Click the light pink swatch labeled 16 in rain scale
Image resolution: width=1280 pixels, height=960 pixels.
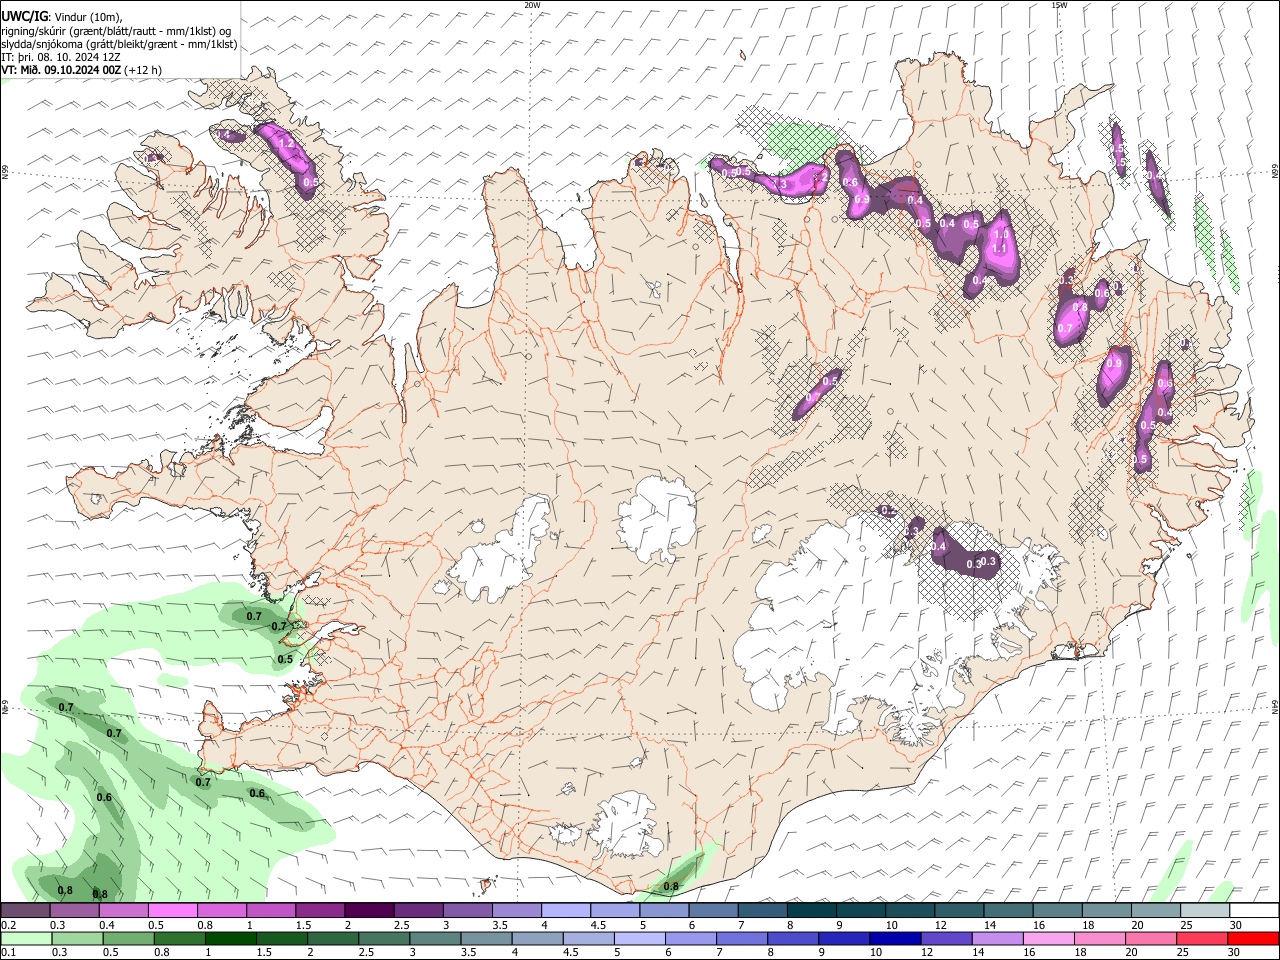[x=1048, y=938]
